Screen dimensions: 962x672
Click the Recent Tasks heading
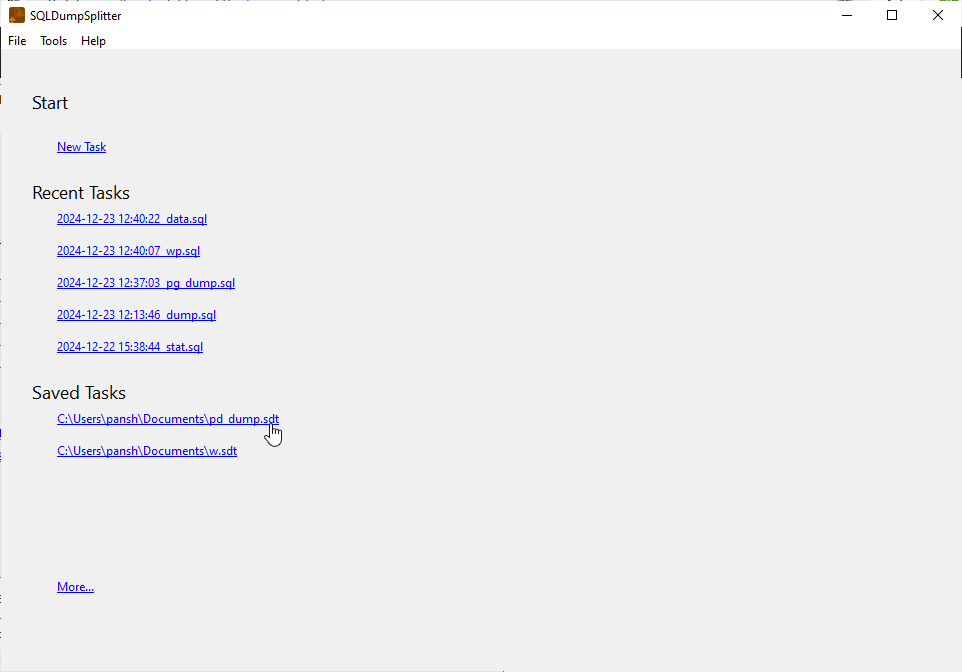coord(81,193)
